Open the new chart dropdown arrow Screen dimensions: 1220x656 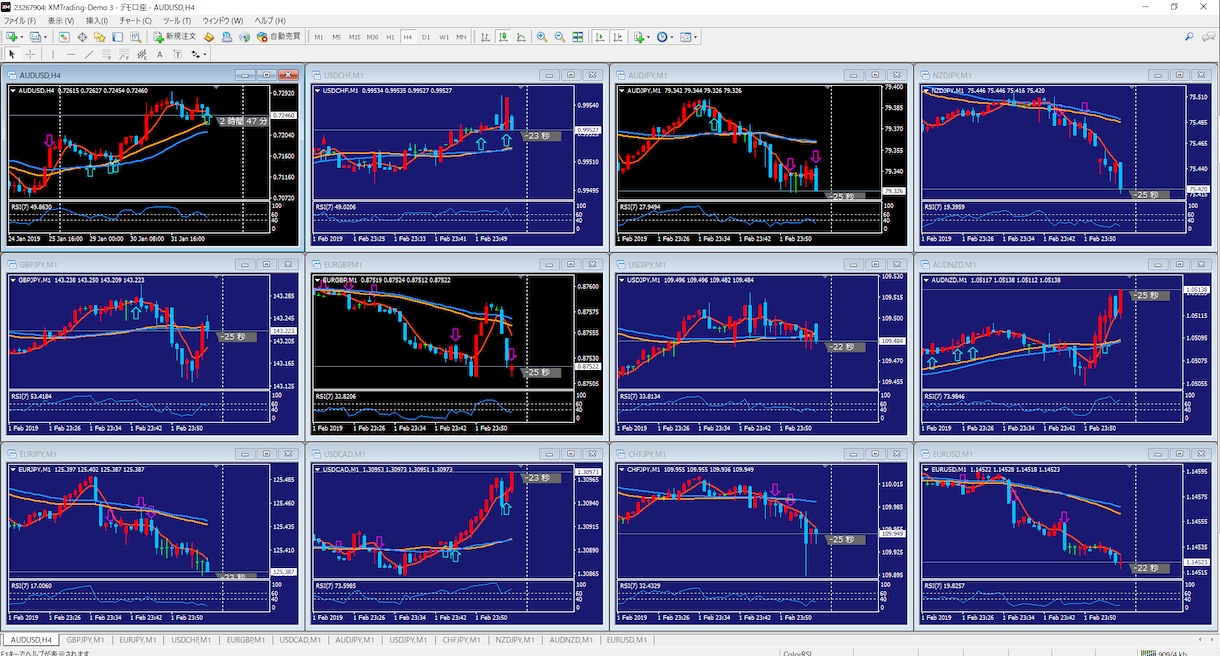click(x=22, y=37)
